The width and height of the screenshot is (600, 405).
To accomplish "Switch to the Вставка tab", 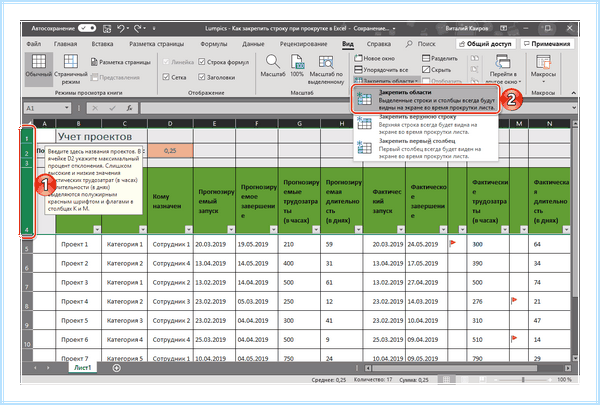I will pyautogui.click(x=102, y=44).
